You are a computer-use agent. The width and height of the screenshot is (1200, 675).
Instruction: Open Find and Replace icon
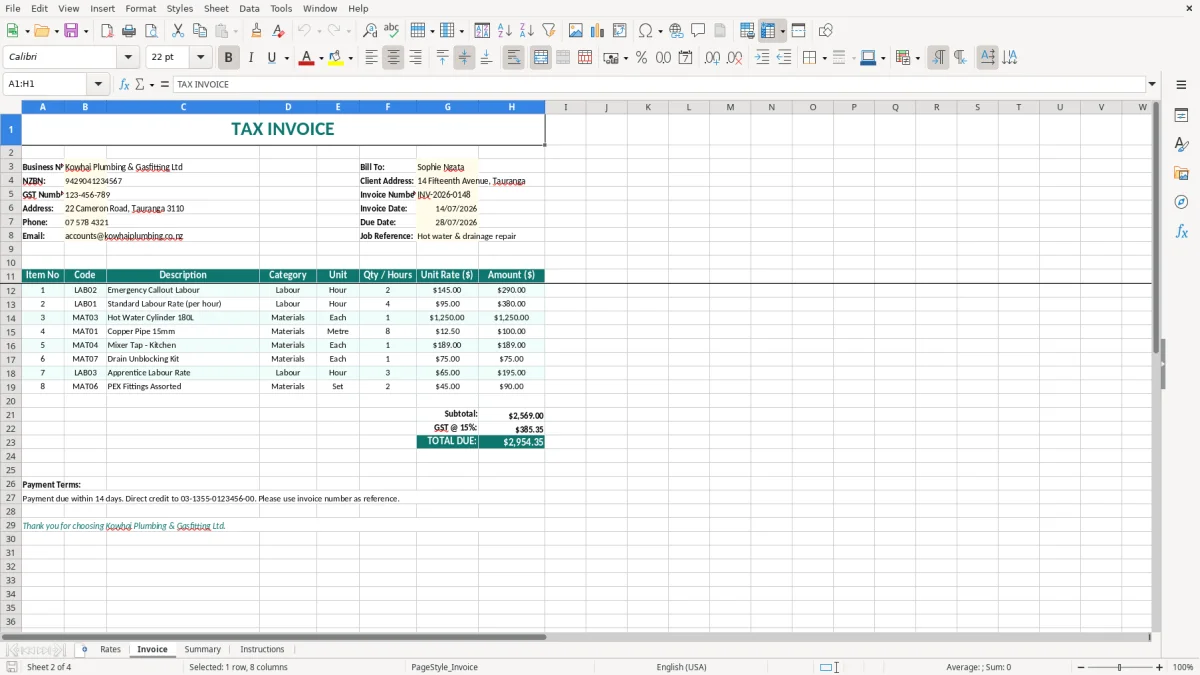[370, 31]
